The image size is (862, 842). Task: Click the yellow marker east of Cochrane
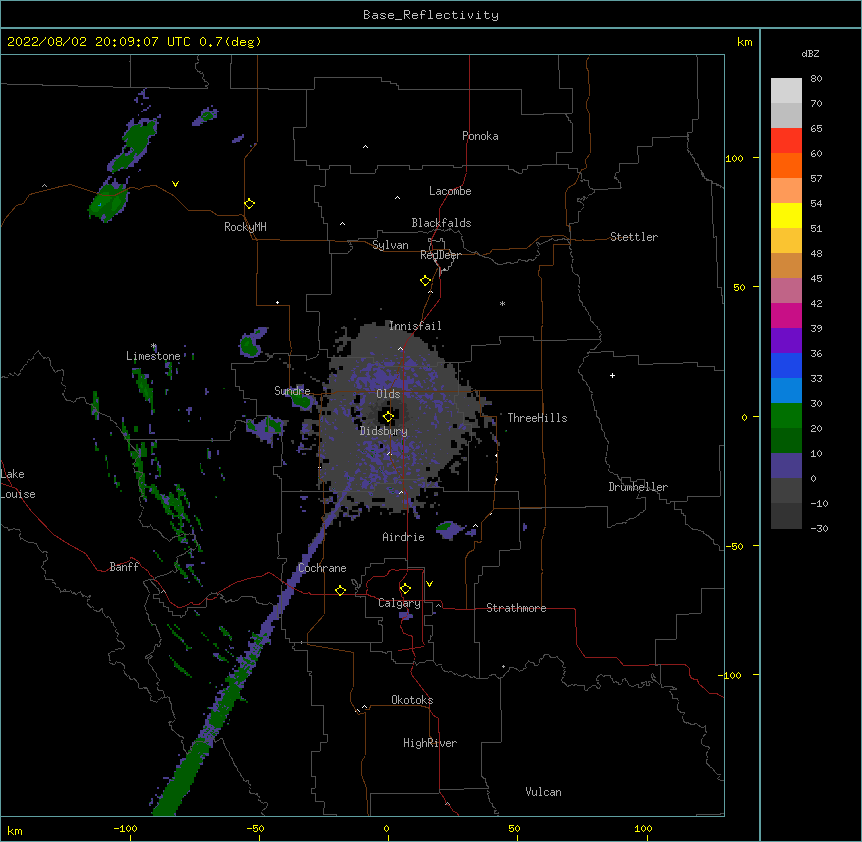click(x=340, y=590)
